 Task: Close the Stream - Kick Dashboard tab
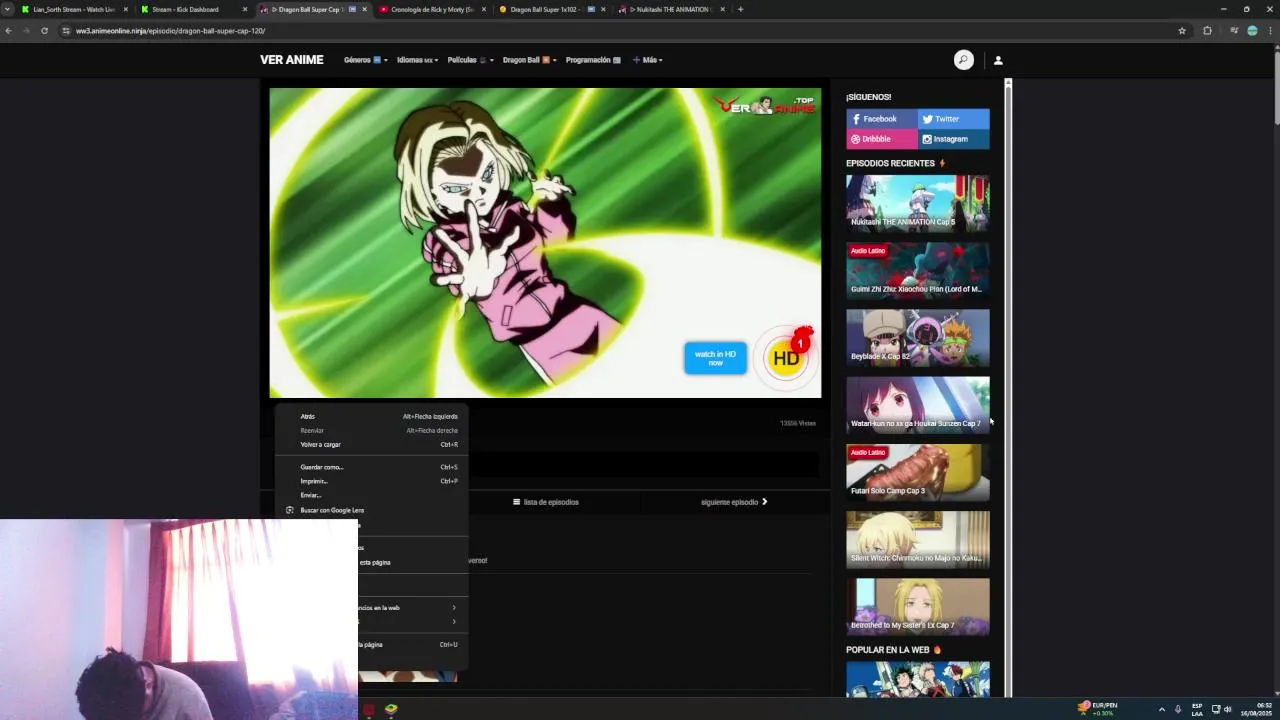click(244, 9)
